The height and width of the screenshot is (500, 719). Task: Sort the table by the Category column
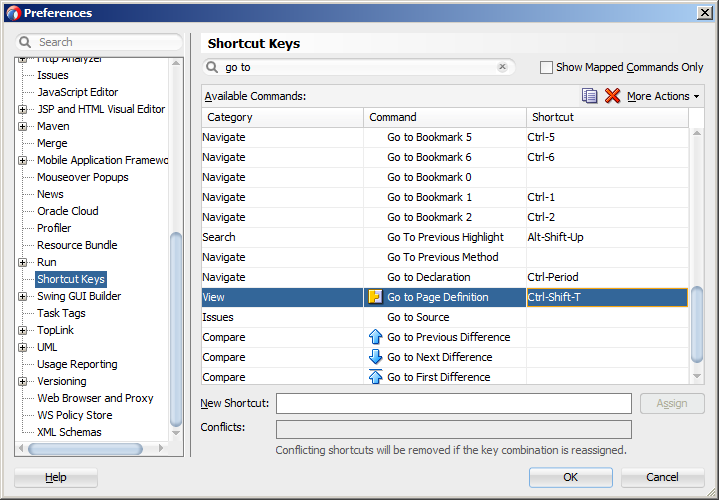(x=282, y=117)
